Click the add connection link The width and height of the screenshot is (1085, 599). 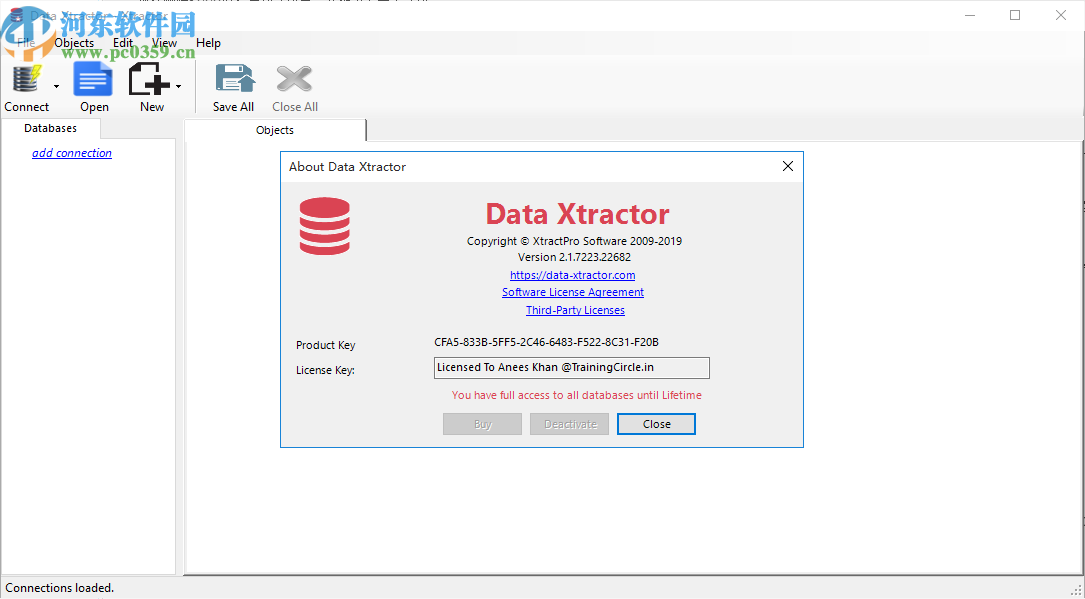coord(71,152)
